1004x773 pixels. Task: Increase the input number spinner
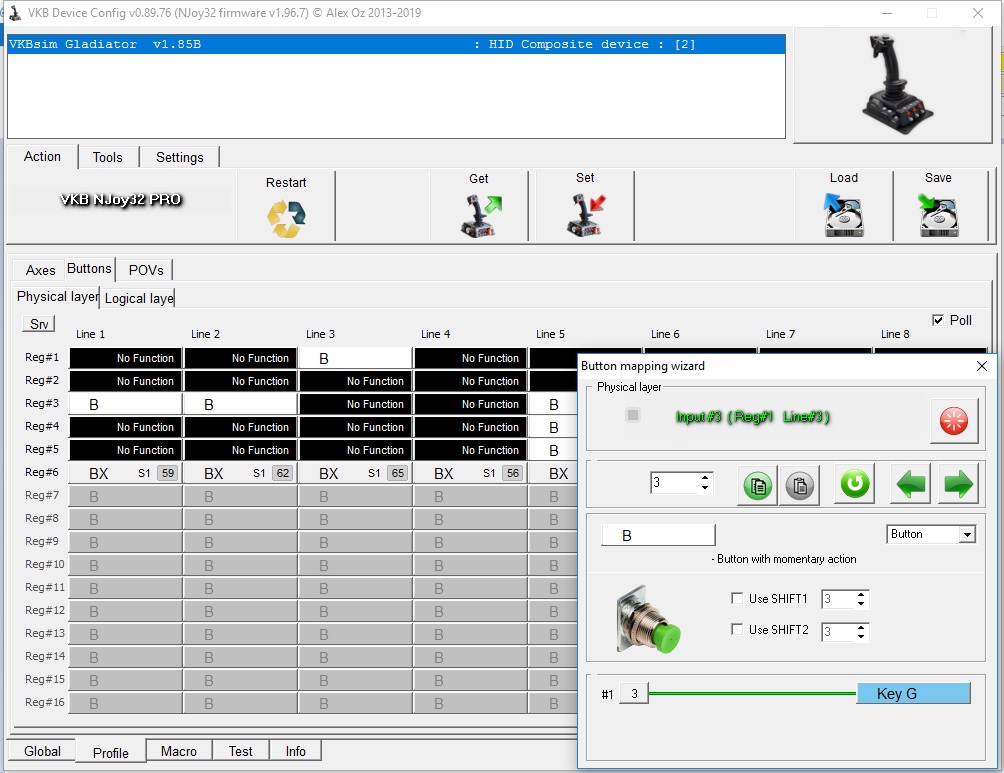point(705,477)
